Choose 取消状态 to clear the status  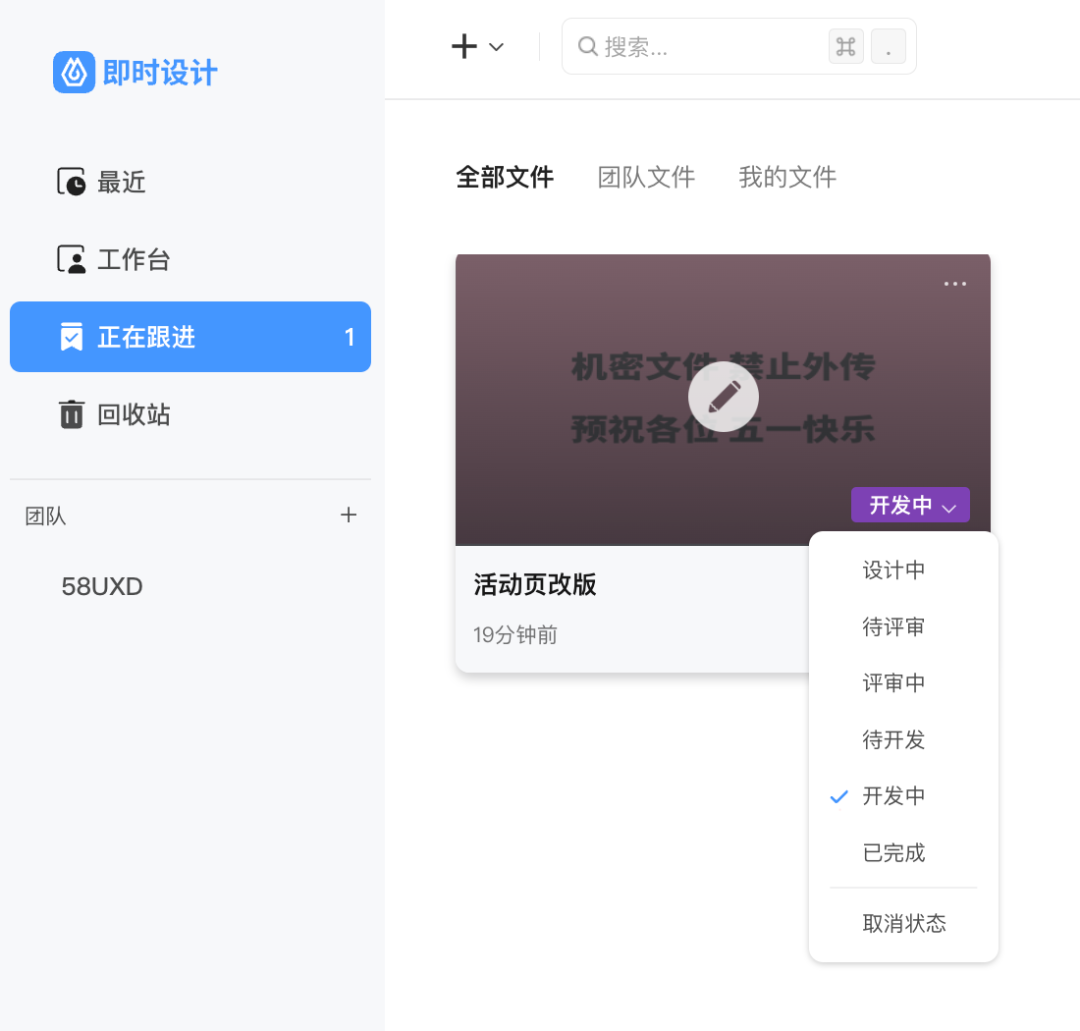[904, 923]
